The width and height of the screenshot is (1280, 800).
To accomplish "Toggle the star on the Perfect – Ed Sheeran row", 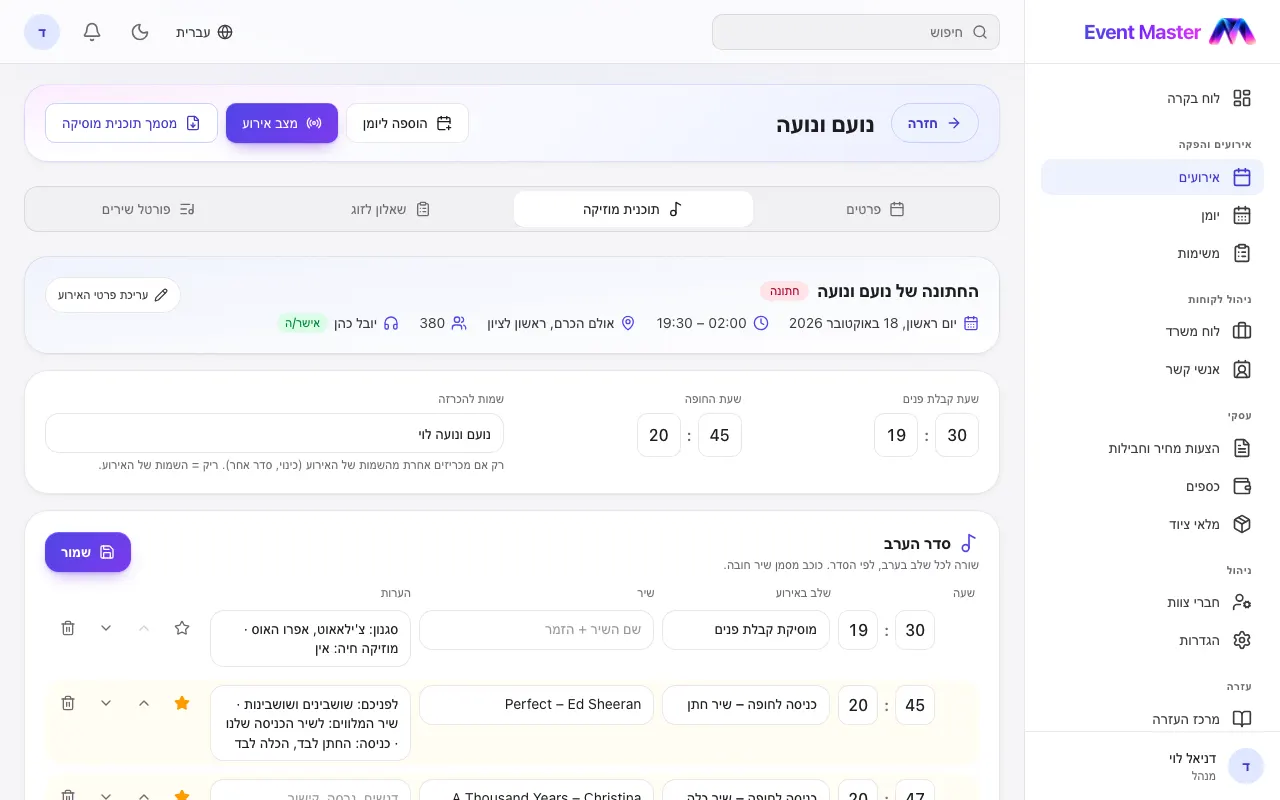I will [x=182, y=703].
